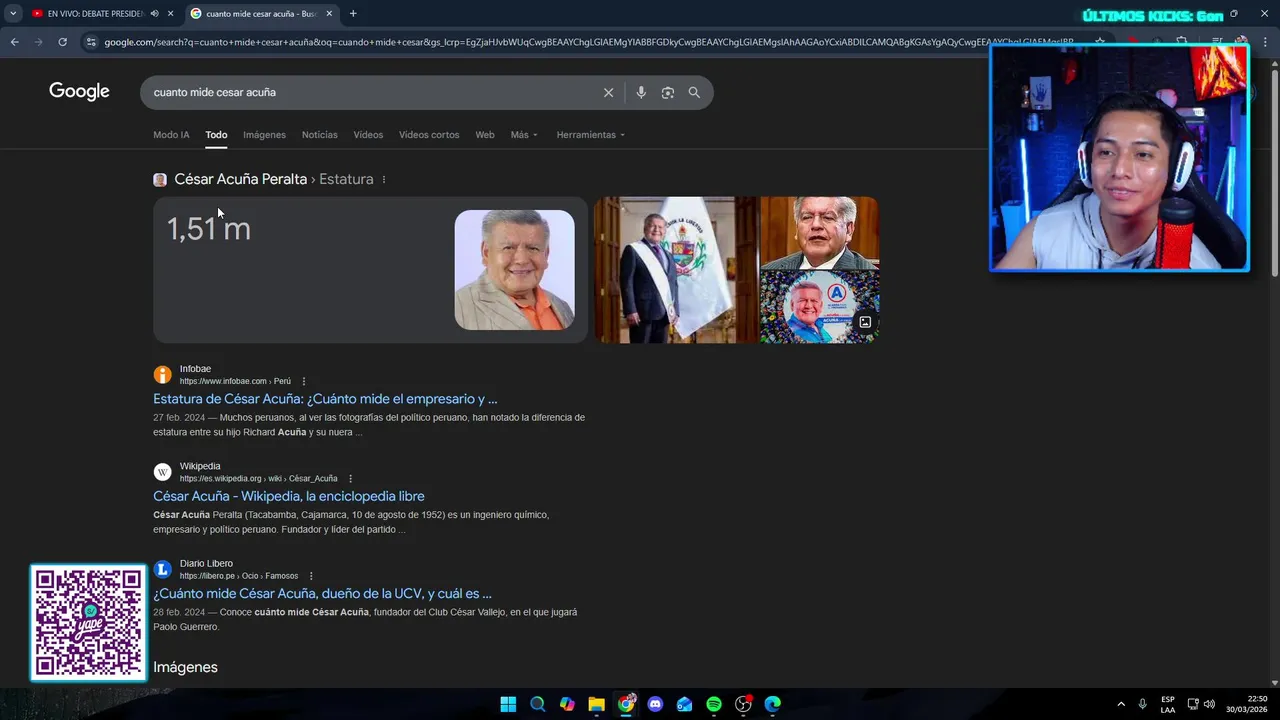Close the cuanto mide cesar acuña tab
The image size is (1280, 720).
(329, 14)
